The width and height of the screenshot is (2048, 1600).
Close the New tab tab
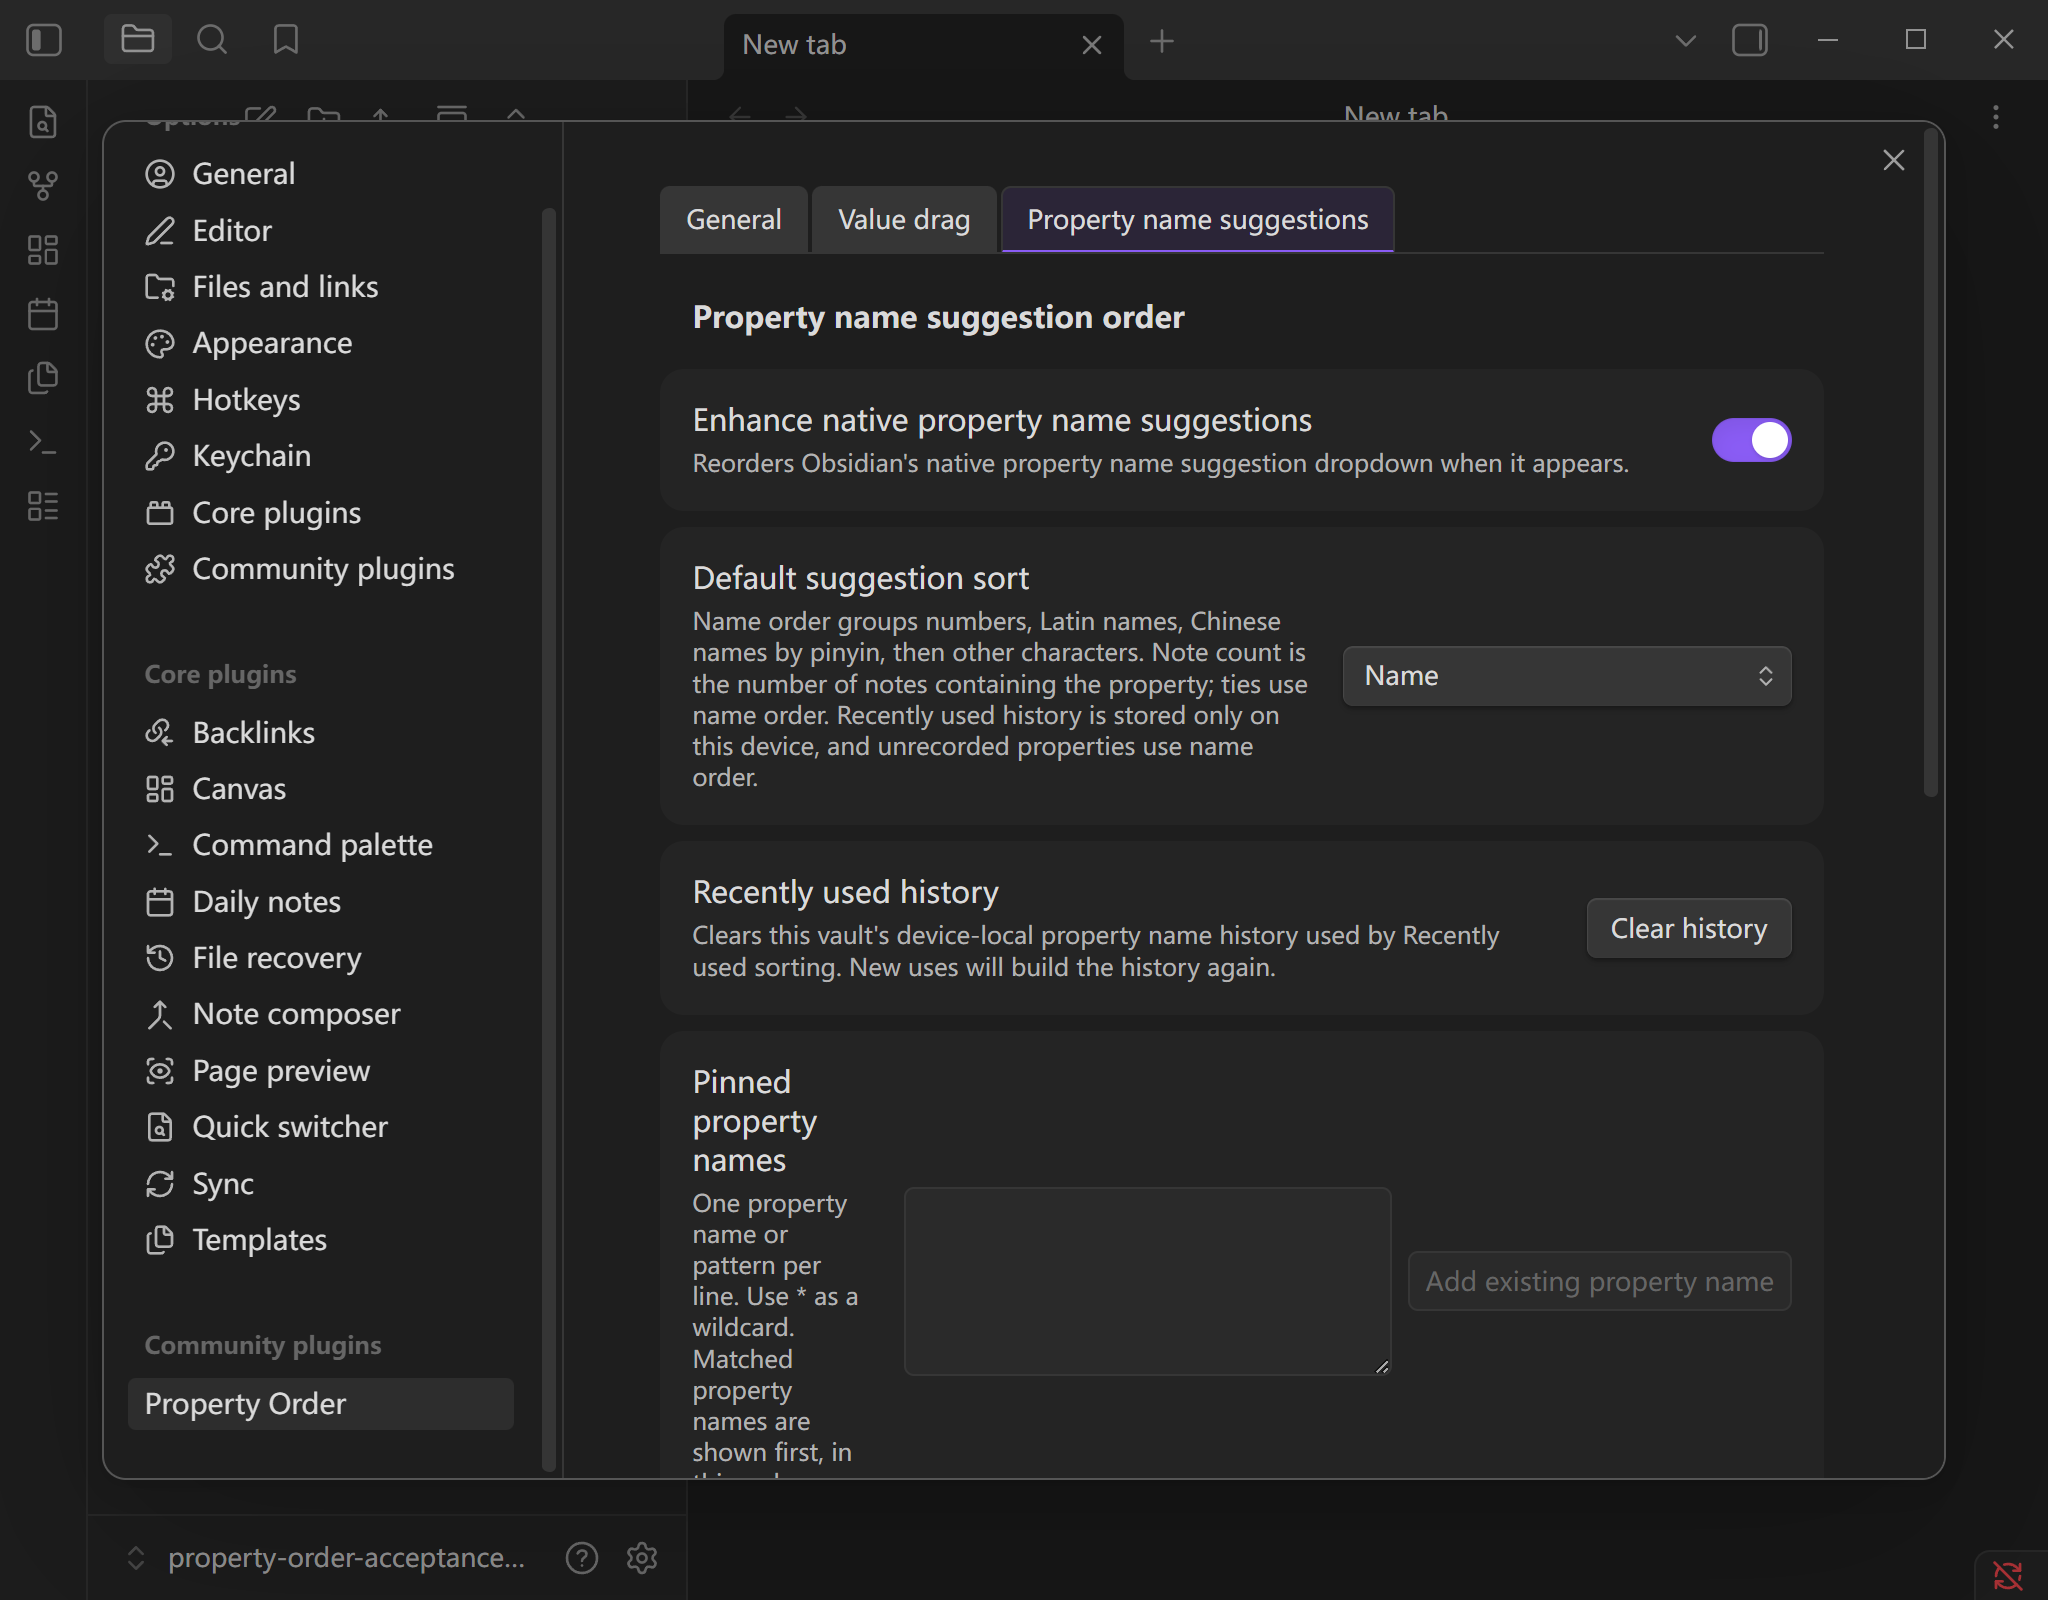[1092, 45]
